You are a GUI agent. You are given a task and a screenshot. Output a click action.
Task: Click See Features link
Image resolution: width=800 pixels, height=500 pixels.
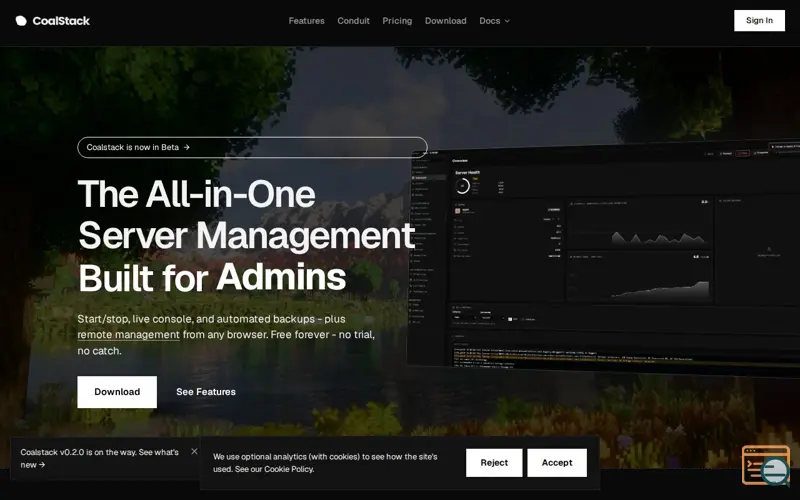click(206, 392)
